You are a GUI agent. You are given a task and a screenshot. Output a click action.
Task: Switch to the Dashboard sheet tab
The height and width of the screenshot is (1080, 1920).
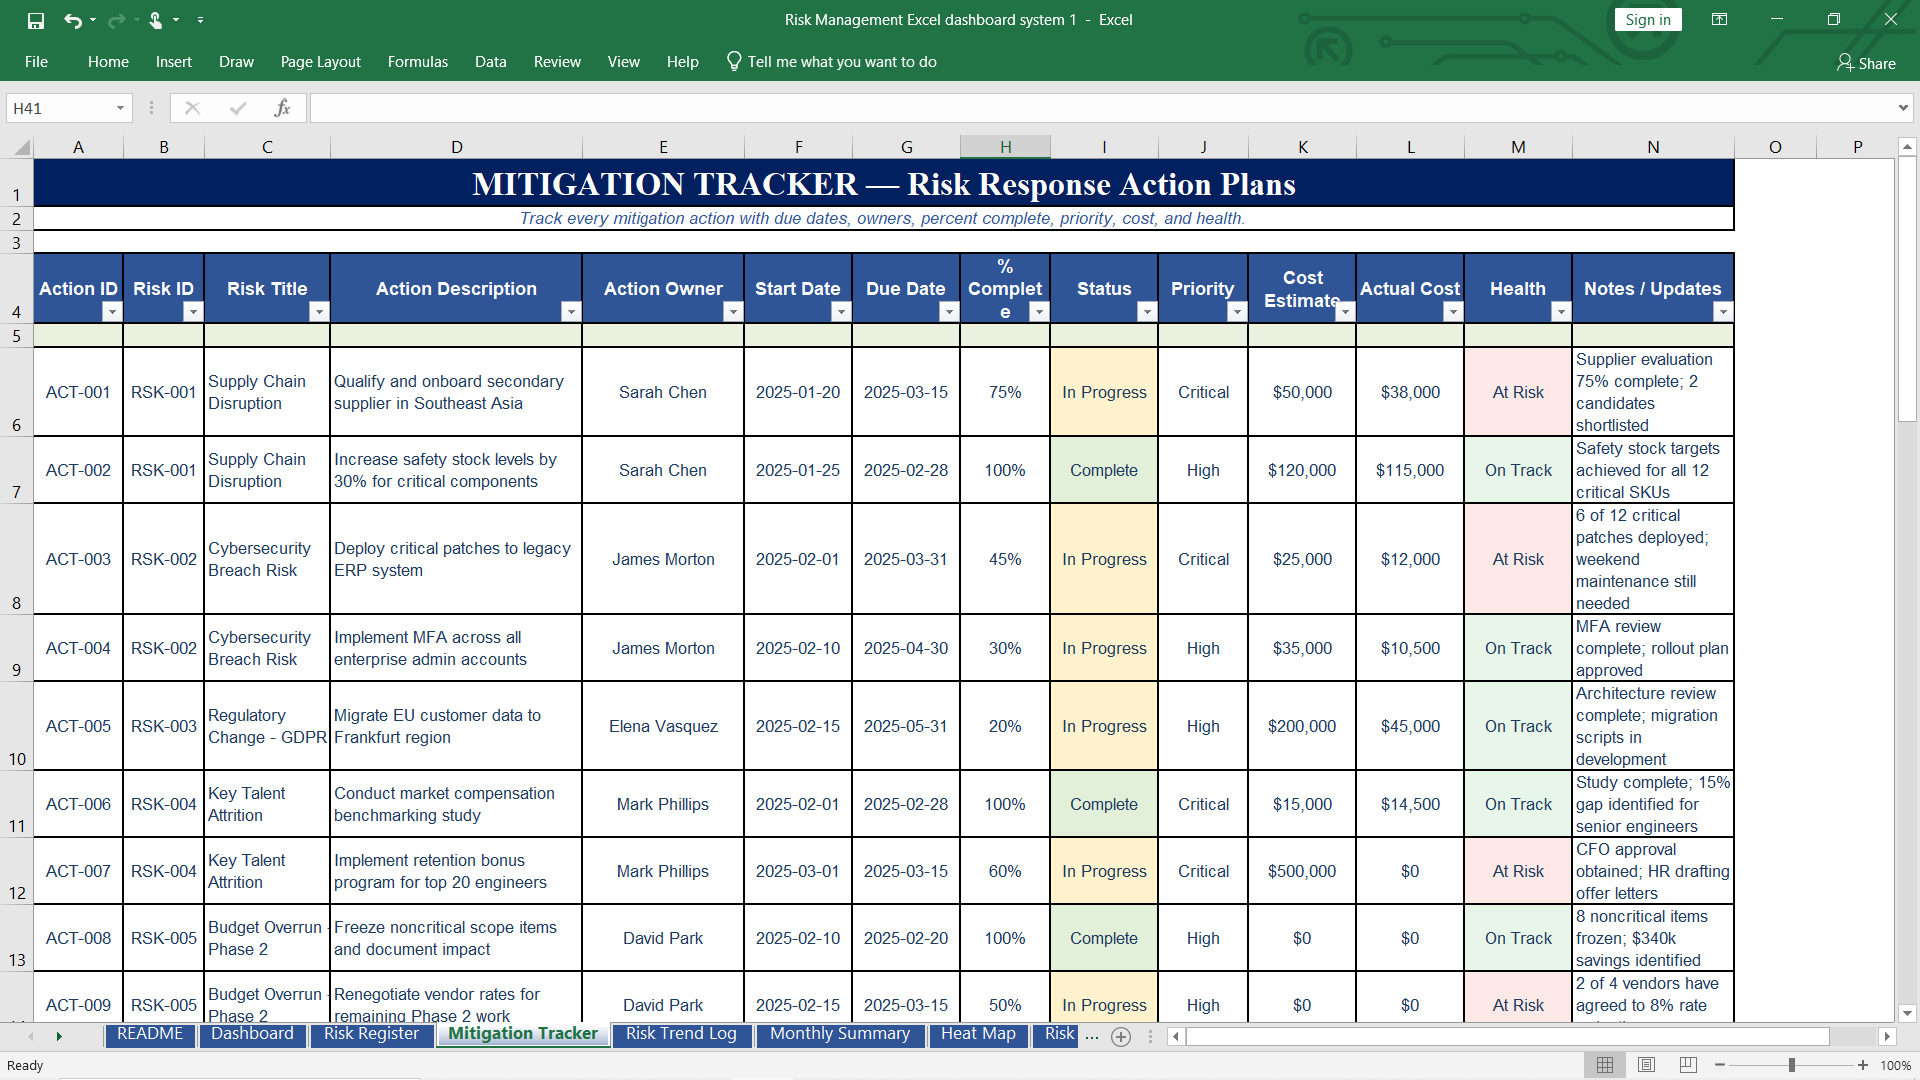(252, 1034)
